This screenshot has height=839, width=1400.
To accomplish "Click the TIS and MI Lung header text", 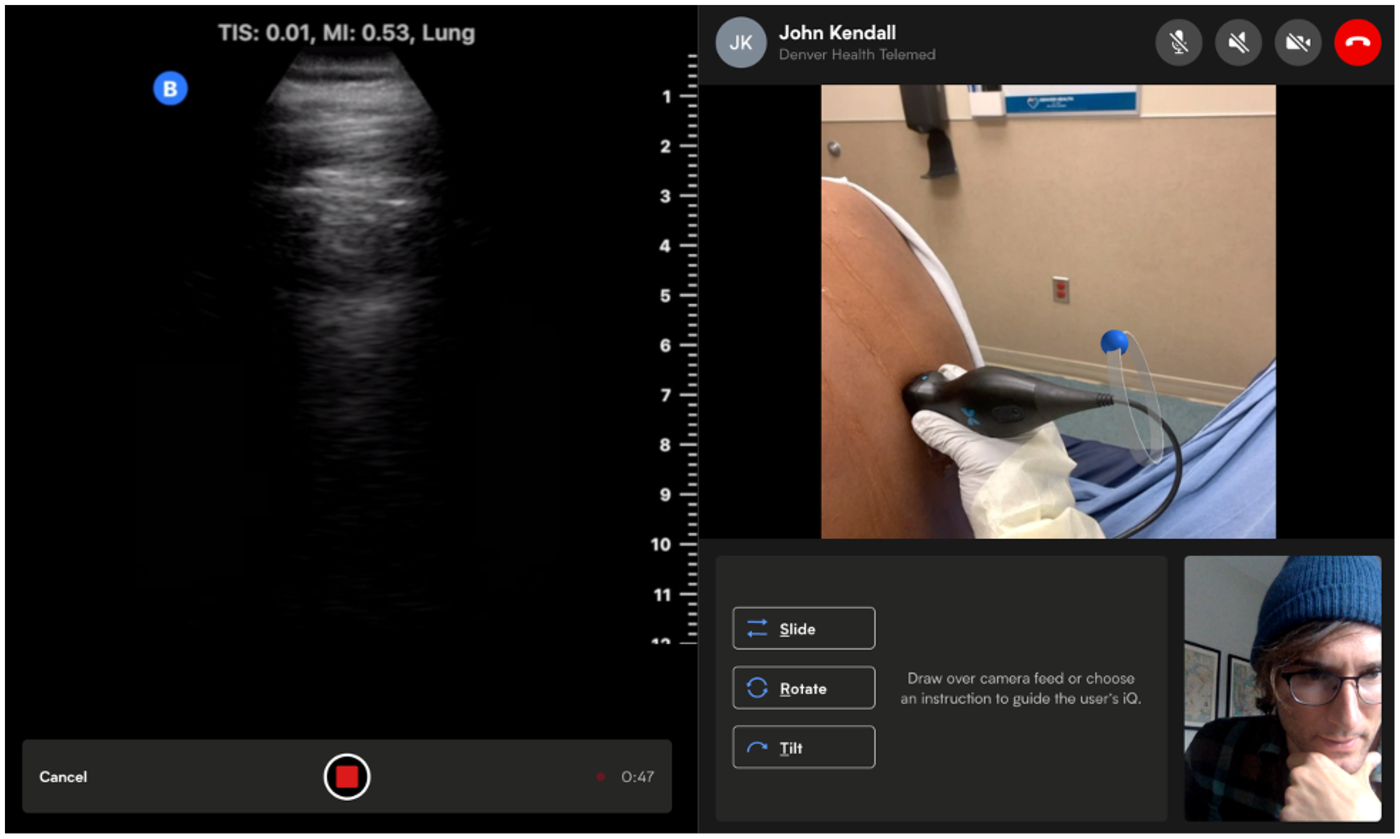I will (x=345, y=32).
